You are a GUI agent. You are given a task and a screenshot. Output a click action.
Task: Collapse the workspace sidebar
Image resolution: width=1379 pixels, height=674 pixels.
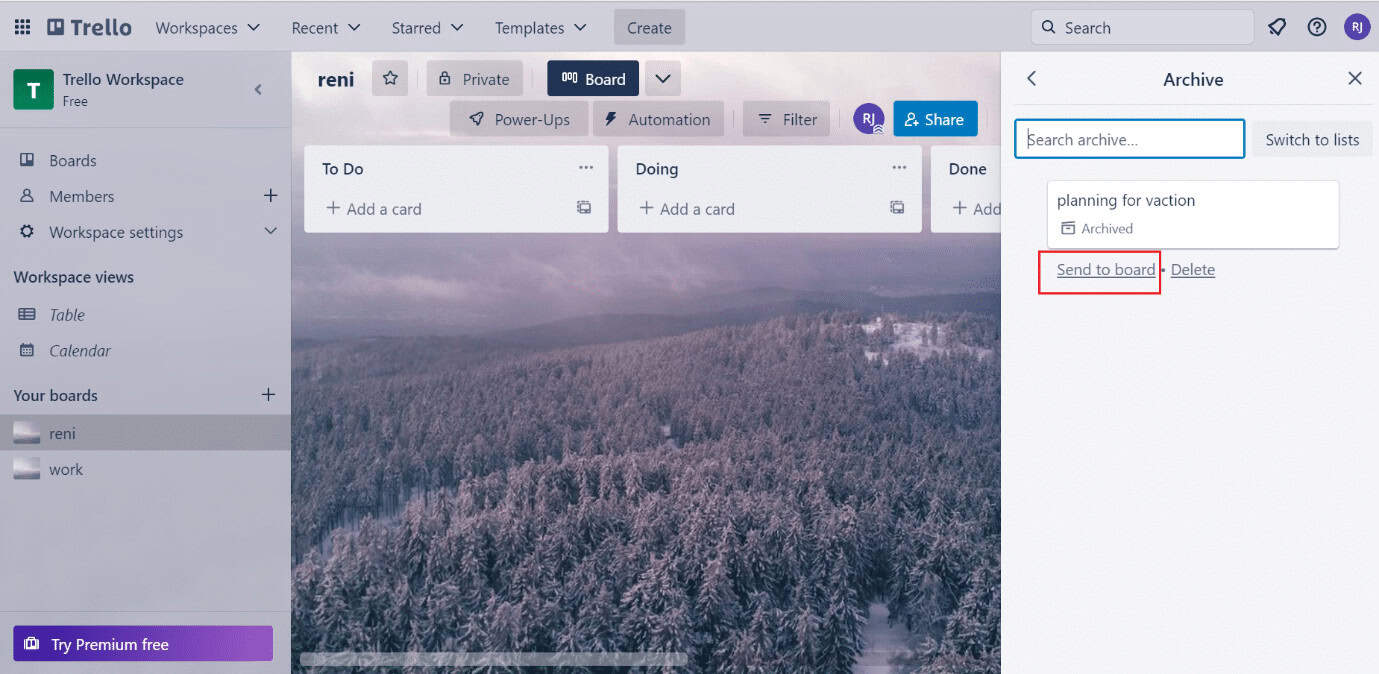[x=258, y=89]
